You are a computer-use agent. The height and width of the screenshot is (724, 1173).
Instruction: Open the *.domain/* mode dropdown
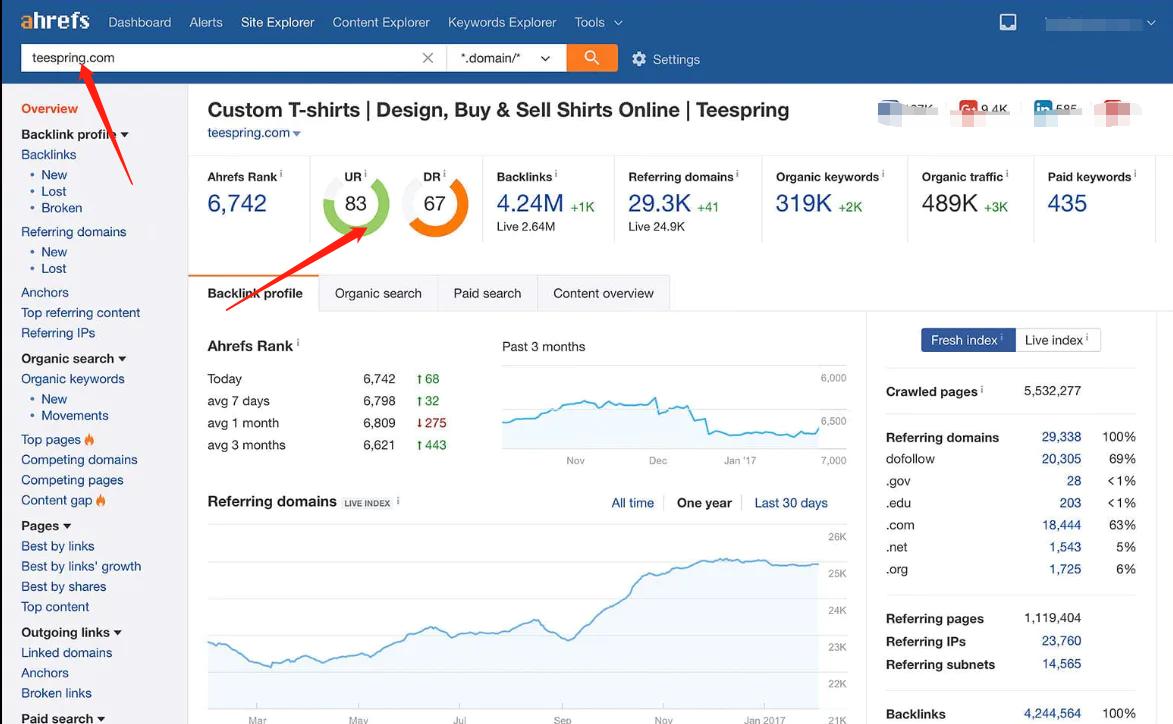pyautogui.click(x=506, y=58)
